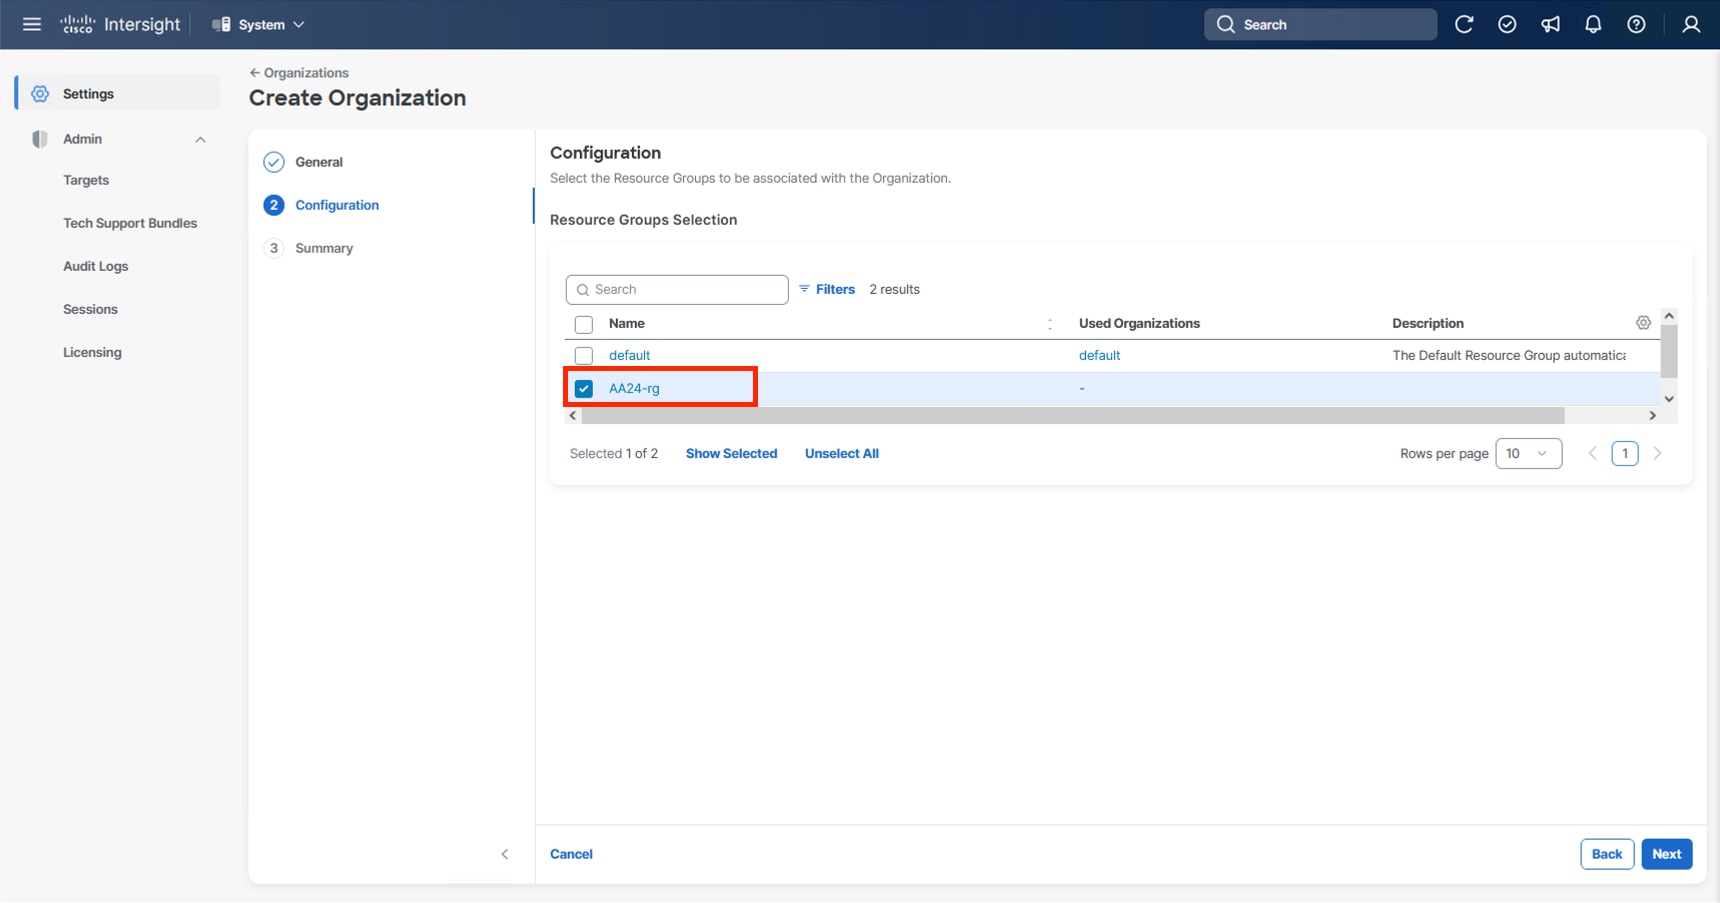Open the global Search bar
Viewport: 1720px width, 903px height.
pyautogui.click(x=1320, y=24)
